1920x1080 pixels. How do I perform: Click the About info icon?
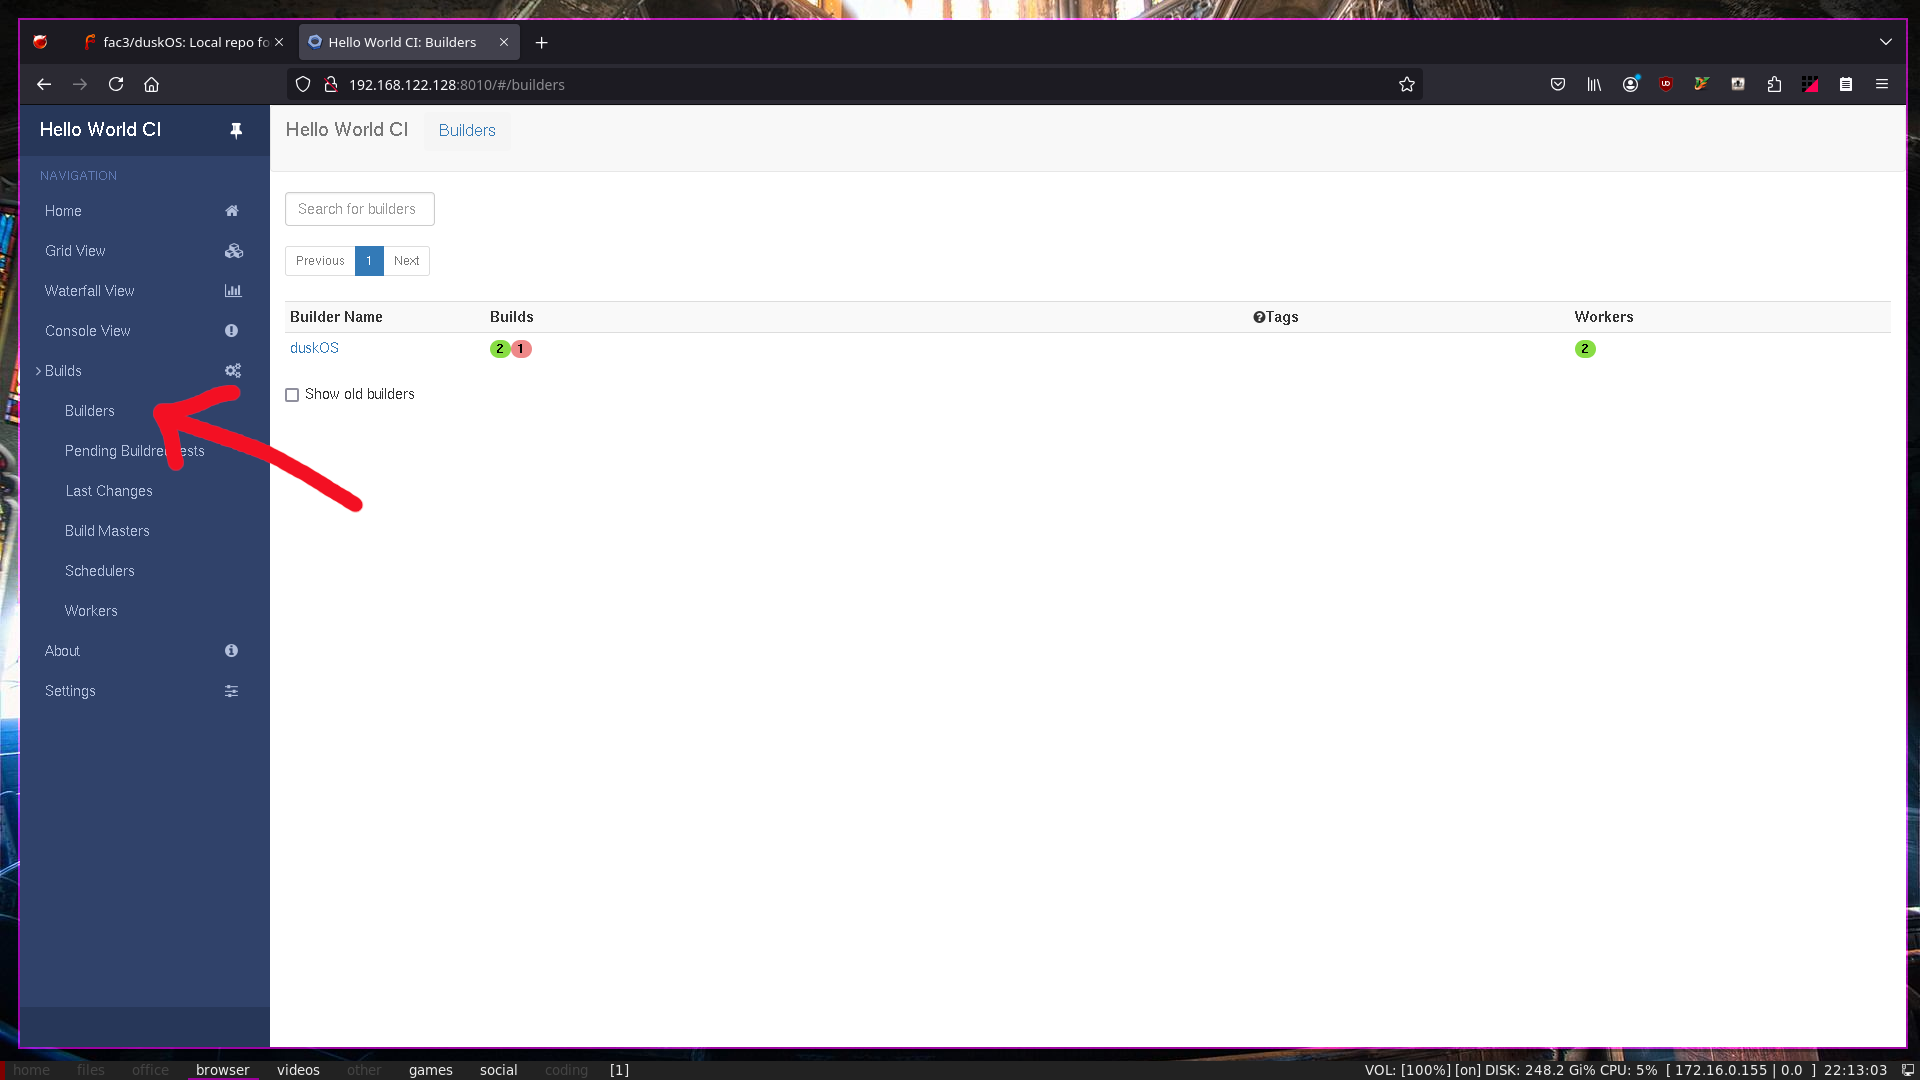pyautogui.click(x=231, y=650)
